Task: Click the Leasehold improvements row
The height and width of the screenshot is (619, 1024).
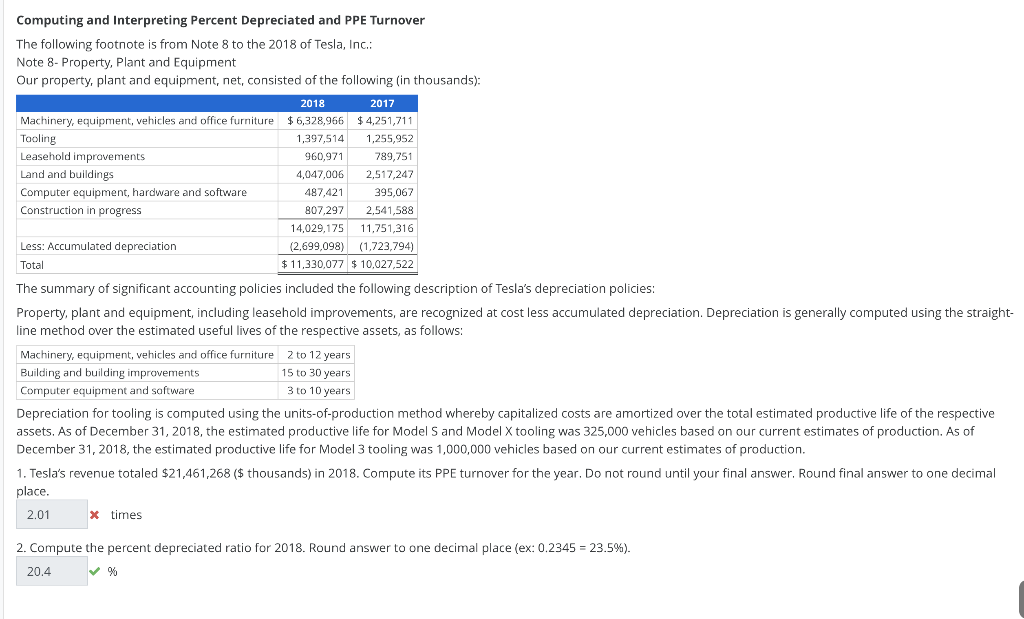Action: 82,156
